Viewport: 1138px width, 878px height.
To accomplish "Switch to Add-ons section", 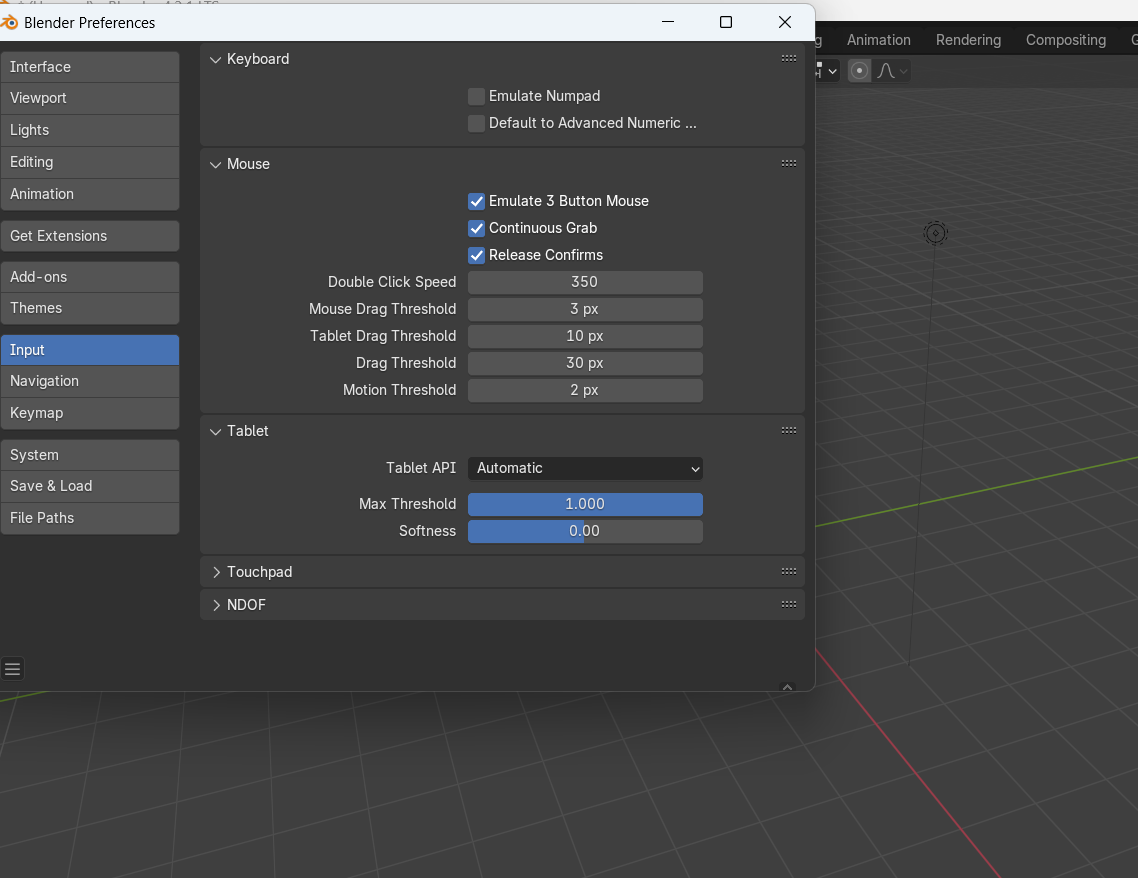I will tap(90, 277).
